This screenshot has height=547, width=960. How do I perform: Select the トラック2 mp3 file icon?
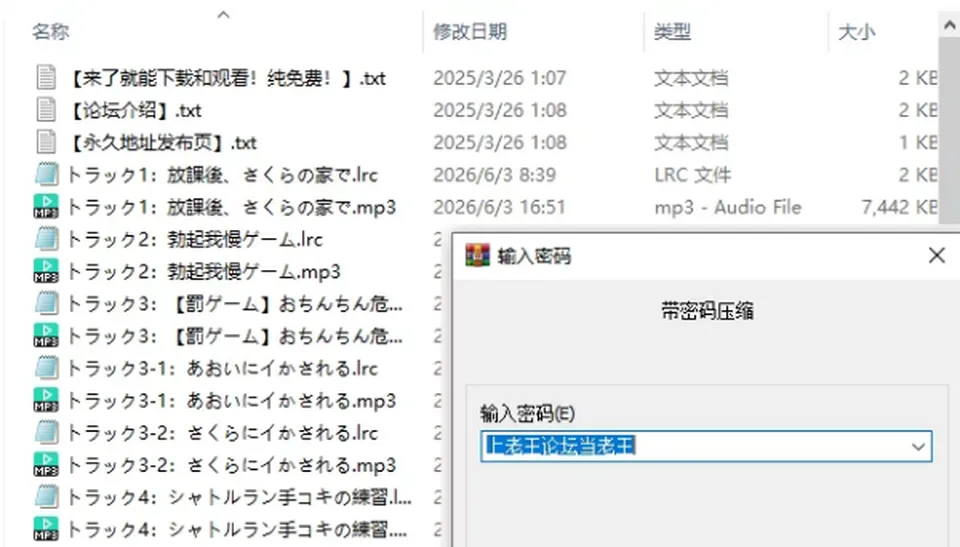(x=46, y=271)
